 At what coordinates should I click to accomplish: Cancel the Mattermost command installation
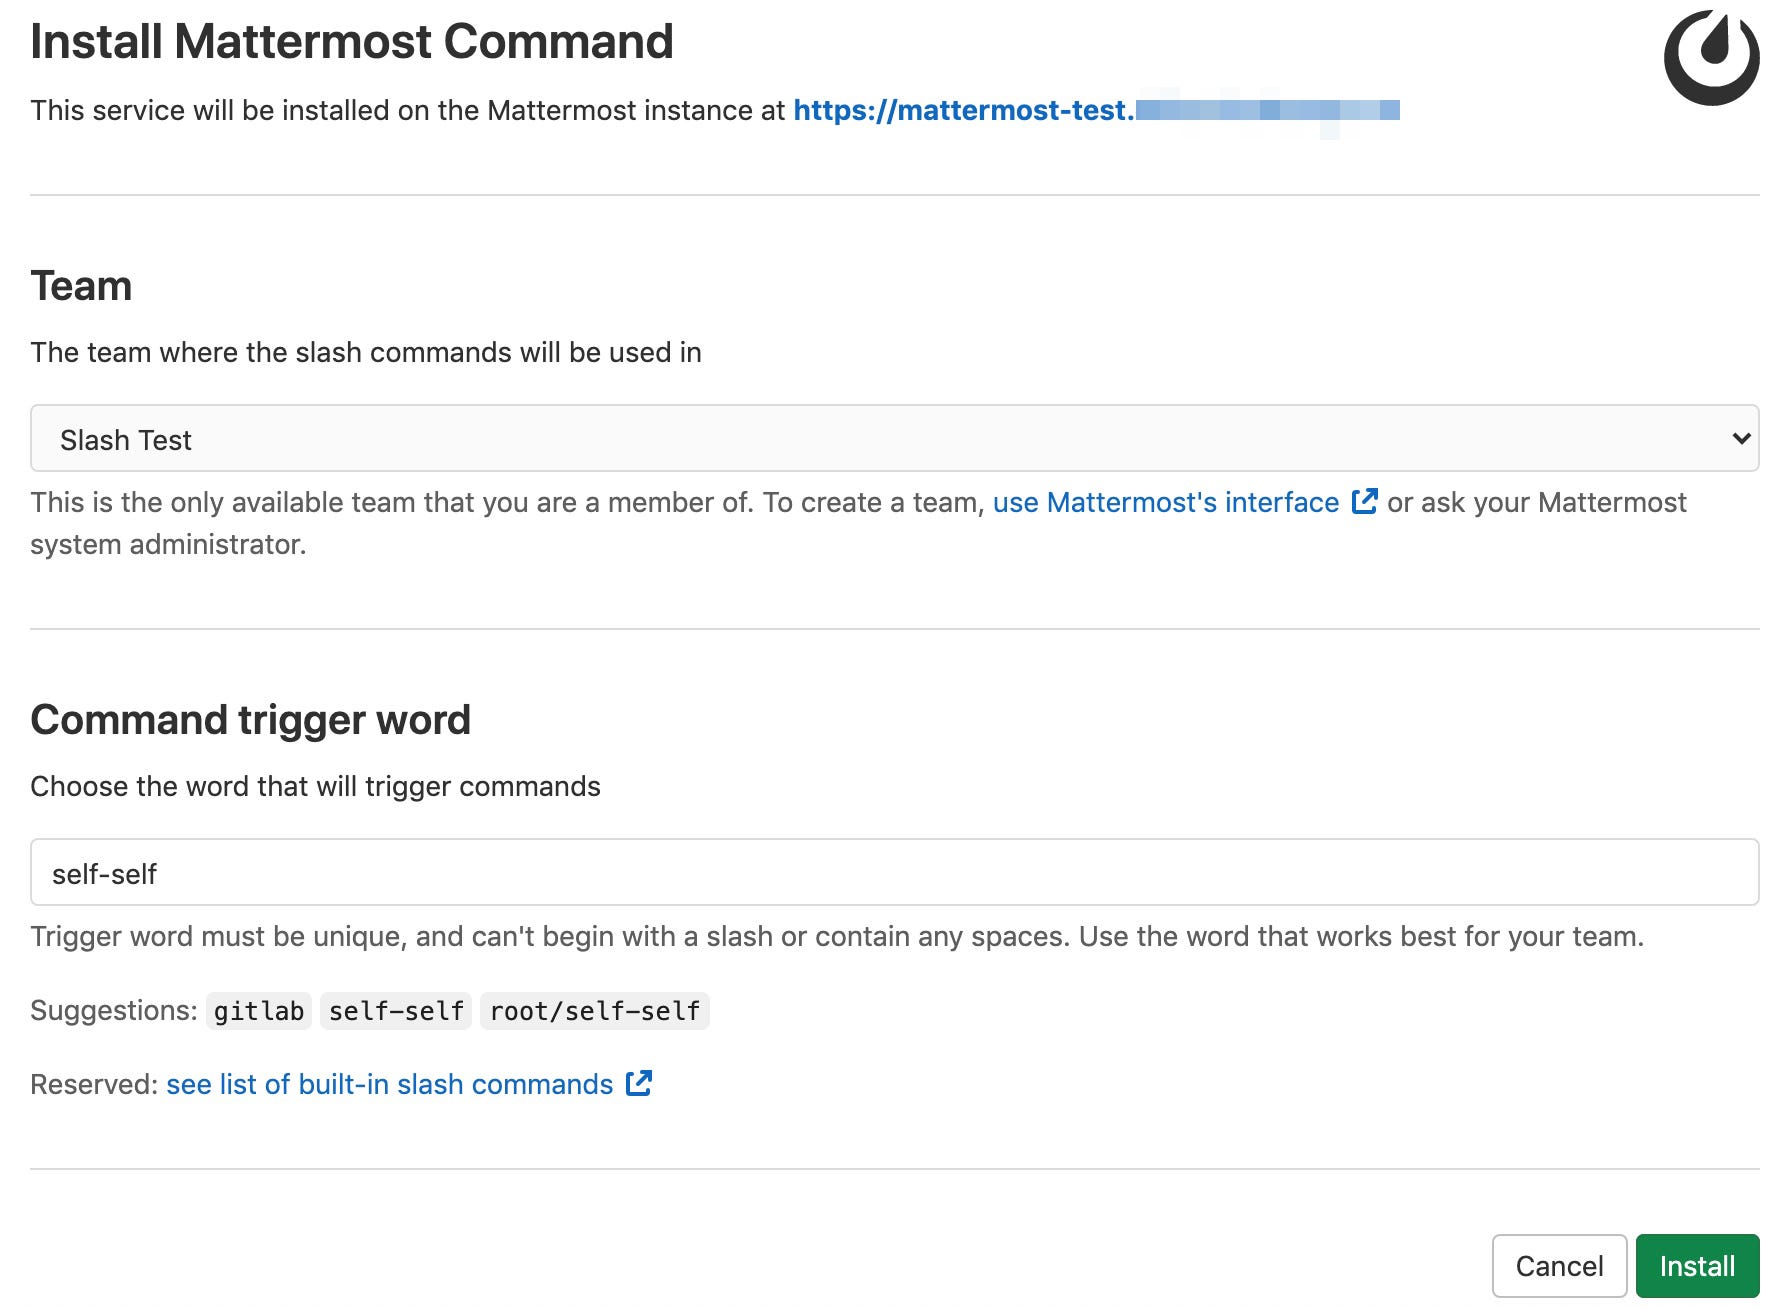(1559, 1266)
